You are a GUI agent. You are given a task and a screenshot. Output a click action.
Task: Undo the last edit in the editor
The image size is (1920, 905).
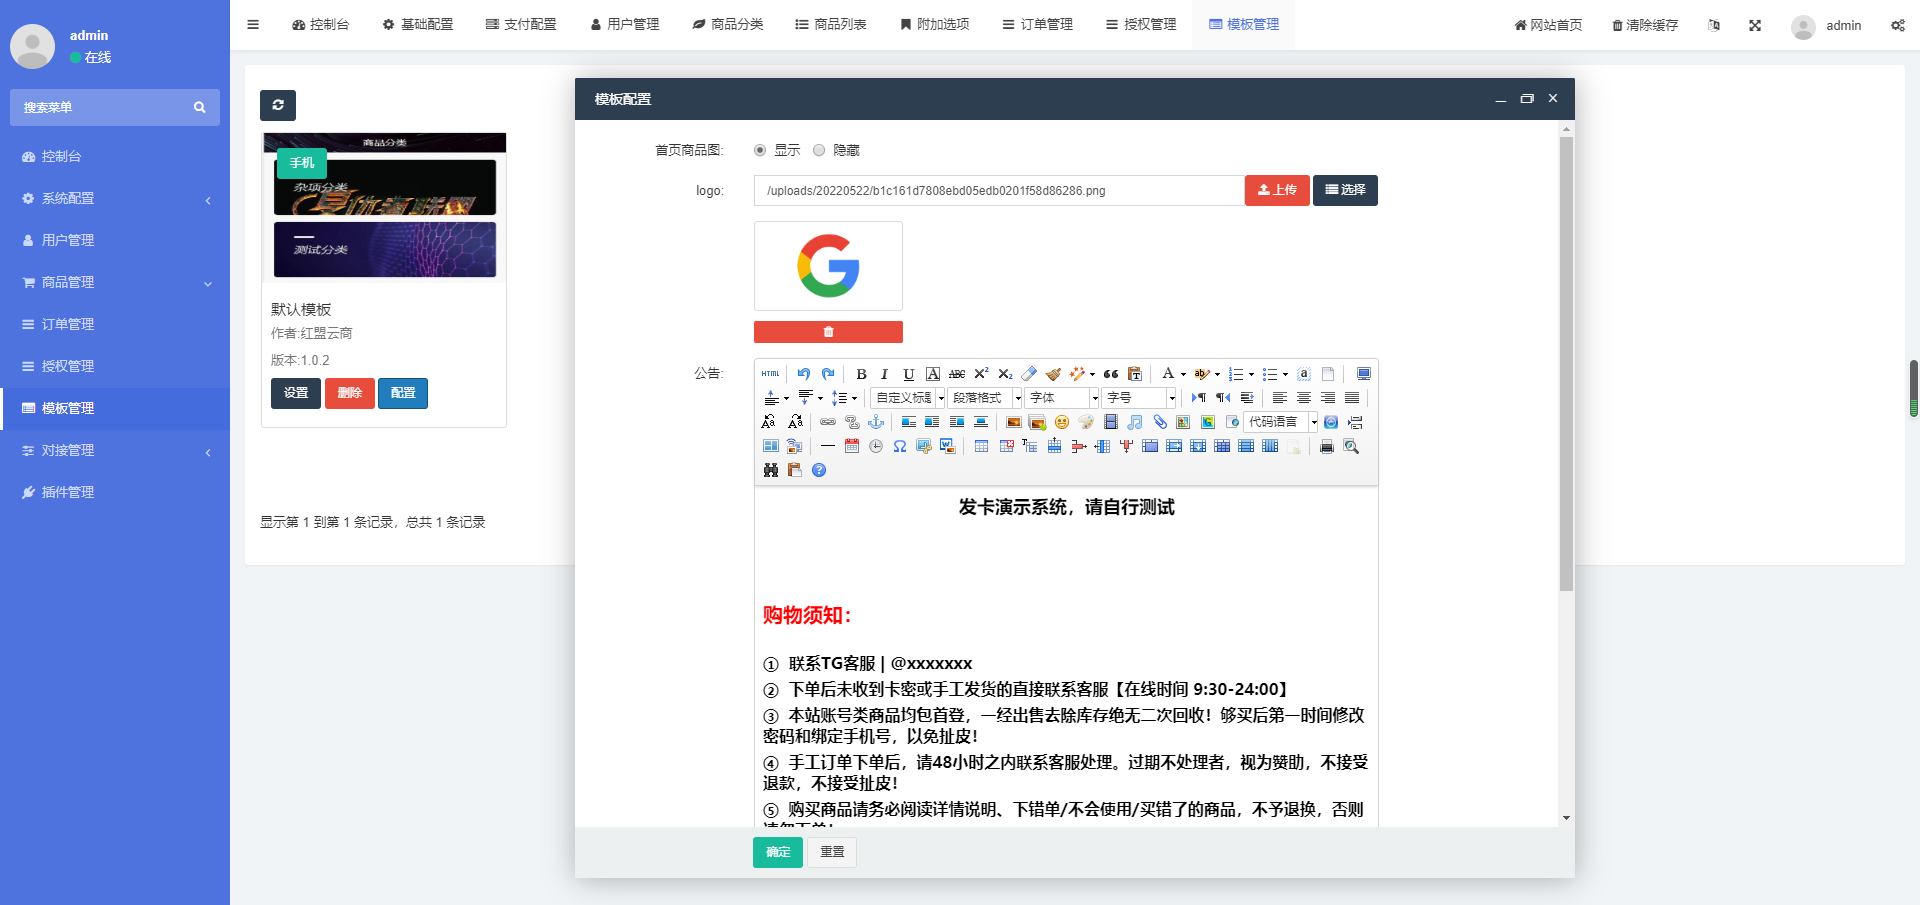pyautogui.click(x=804, y=374)
